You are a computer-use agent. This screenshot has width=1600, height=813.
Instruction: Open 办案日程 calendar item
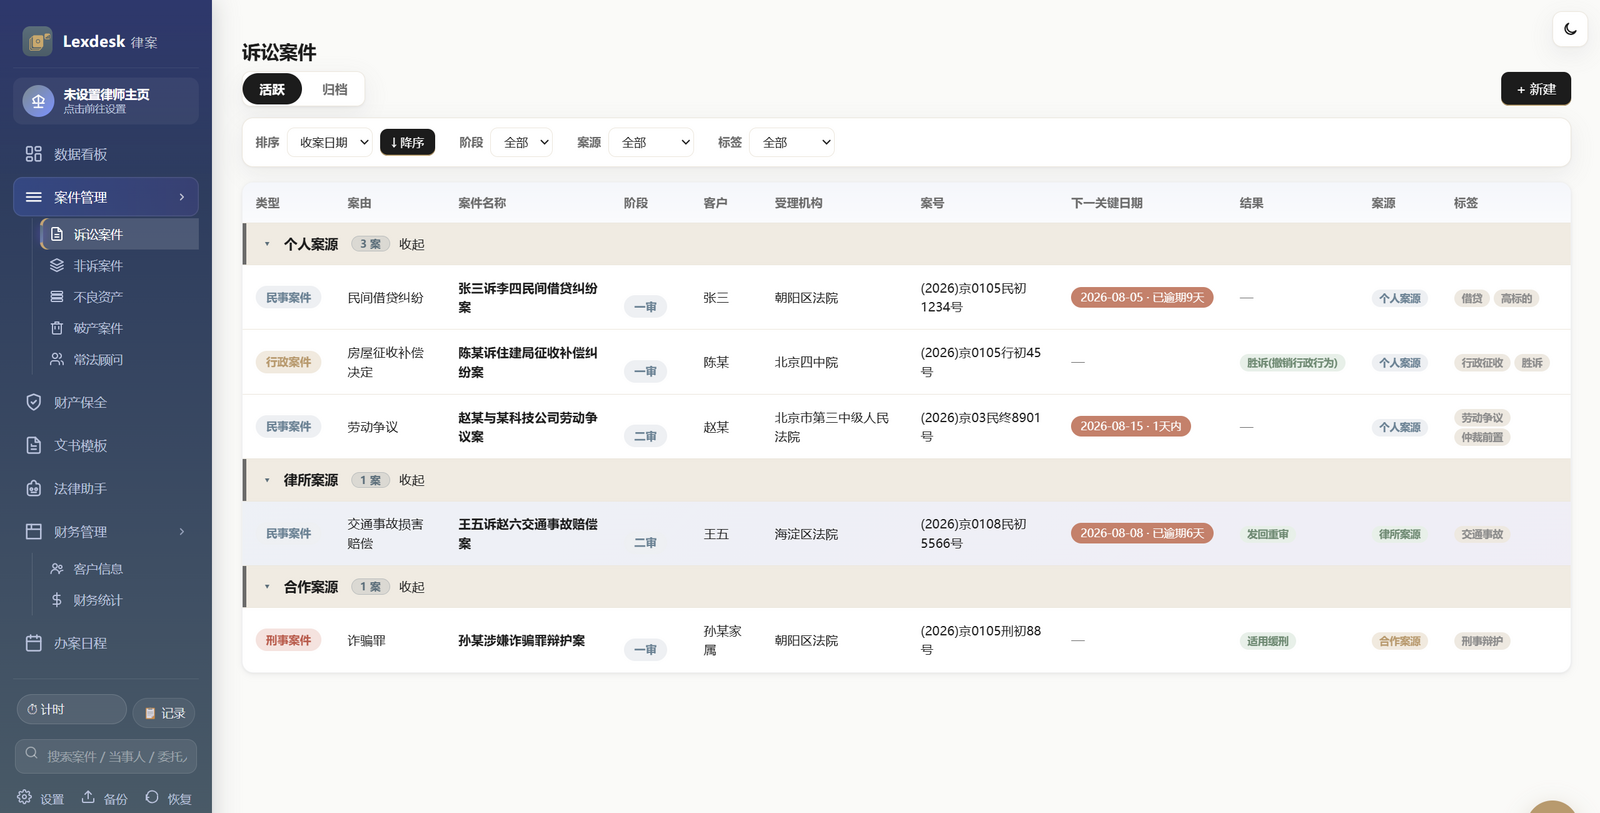click(x=106, y=643)
